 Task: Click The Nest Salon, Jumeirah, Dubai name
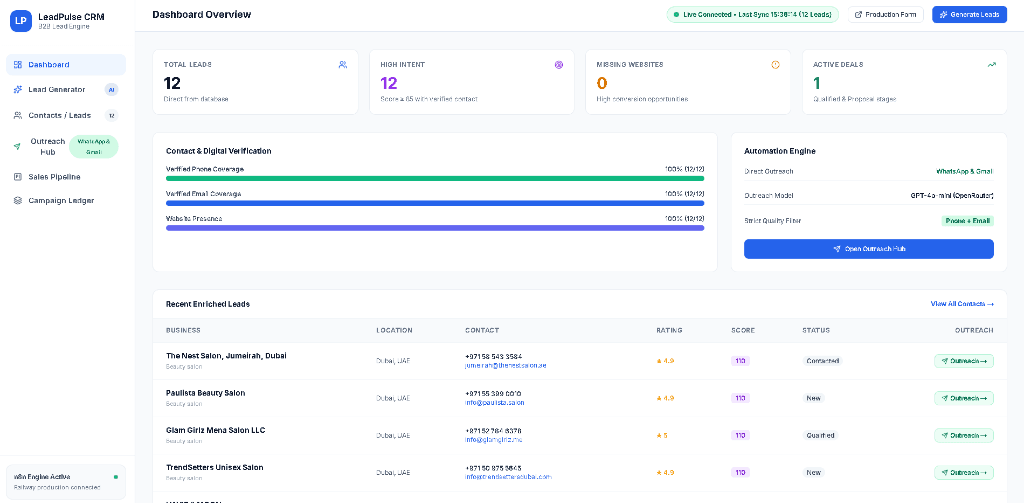tap(226, 356)
